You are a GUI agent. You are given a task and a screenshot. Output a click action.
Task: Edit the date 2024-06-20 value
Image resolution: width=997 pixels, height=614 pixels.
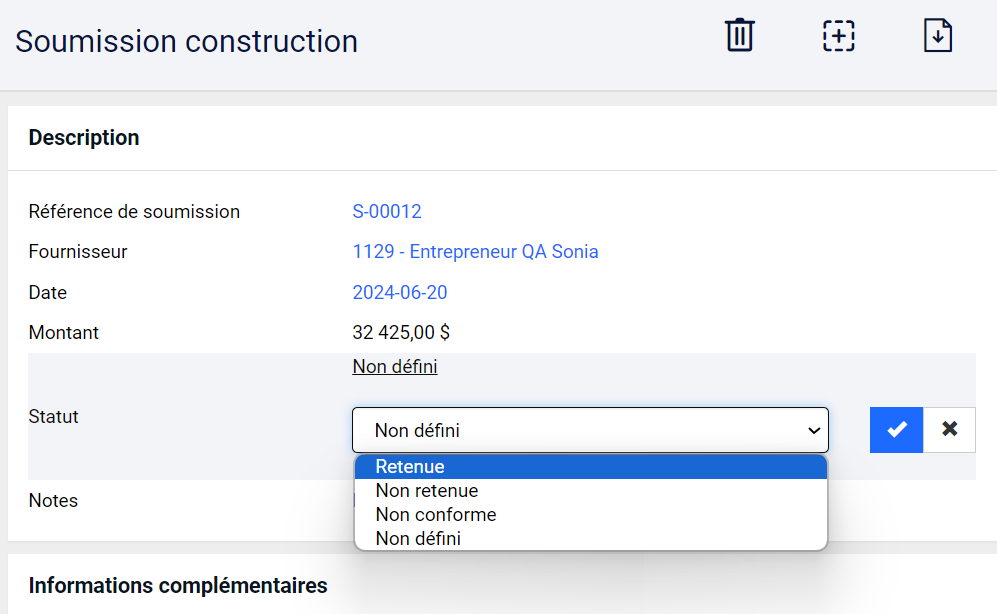(x=399, y=292)
